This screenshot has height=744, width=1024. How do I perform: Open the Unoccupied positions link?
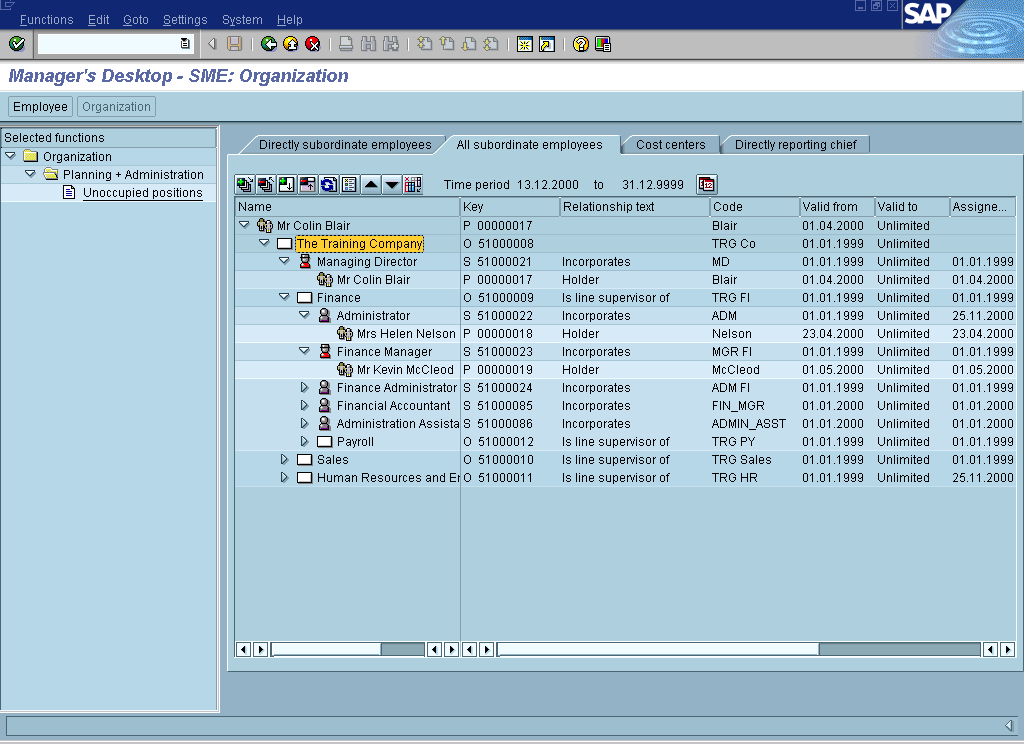[x=142, y=193]
